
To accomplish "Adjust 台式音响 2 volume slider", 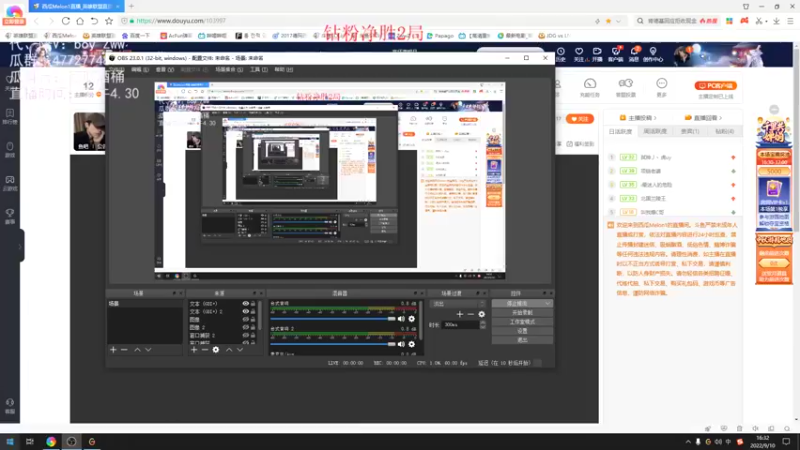I will point(333,344).
